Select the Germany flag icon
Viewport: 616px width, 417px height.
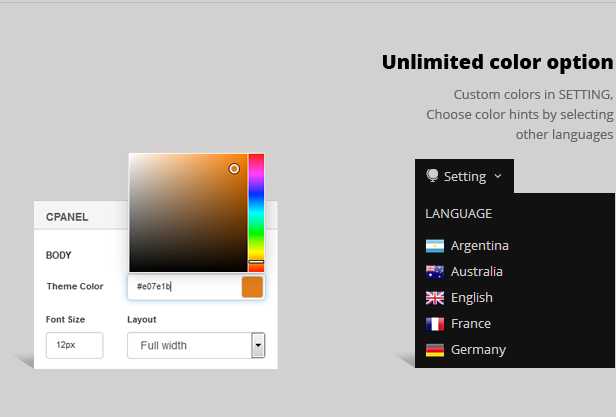435,350
